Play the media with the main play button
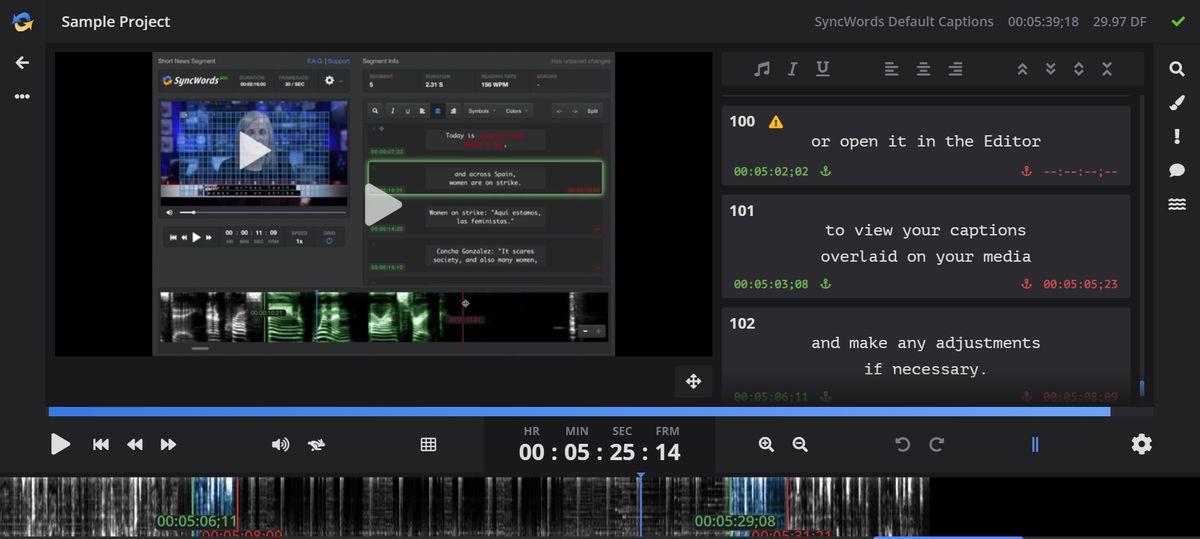This screenshot has height=539, width=1200. pos(60,444)
